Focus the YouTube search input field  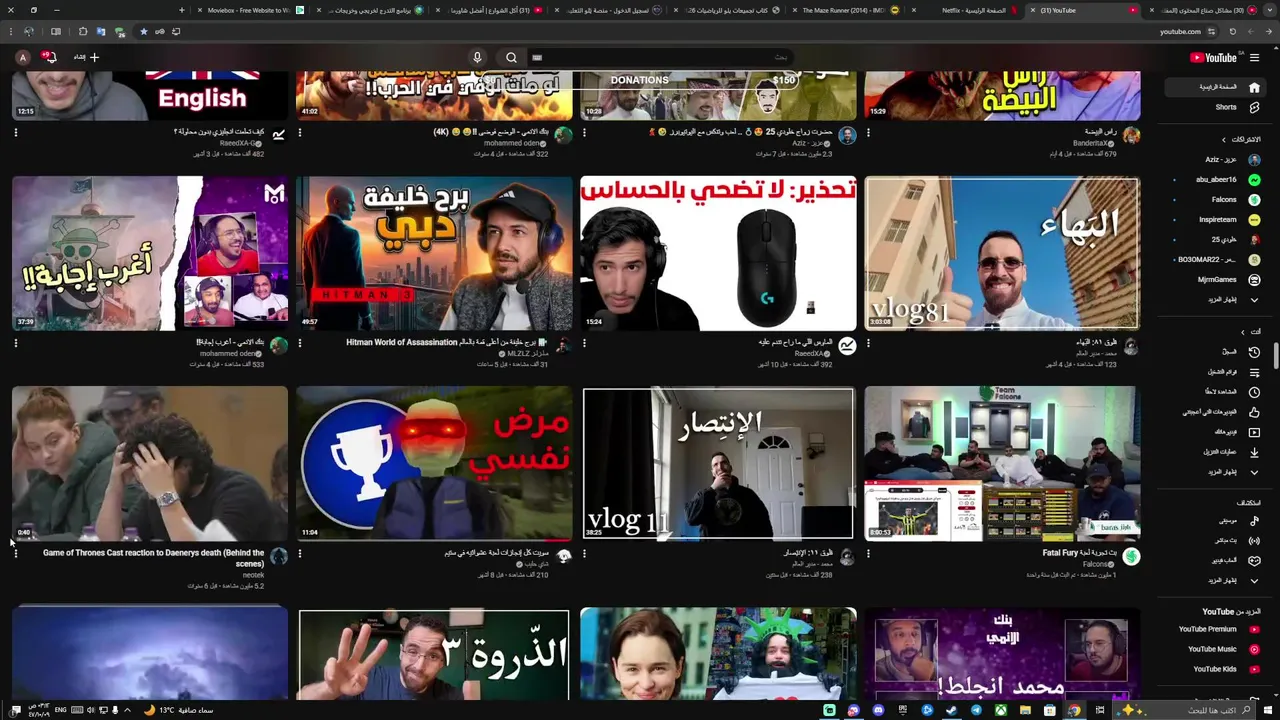pyautogui.click(x=660, y=58)
